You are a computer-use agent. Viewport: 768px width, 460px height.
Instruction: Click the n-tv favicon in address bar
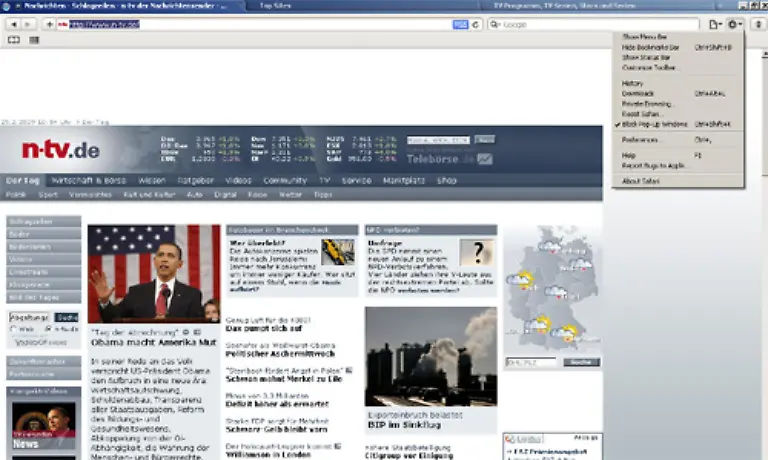coord(63,24)
